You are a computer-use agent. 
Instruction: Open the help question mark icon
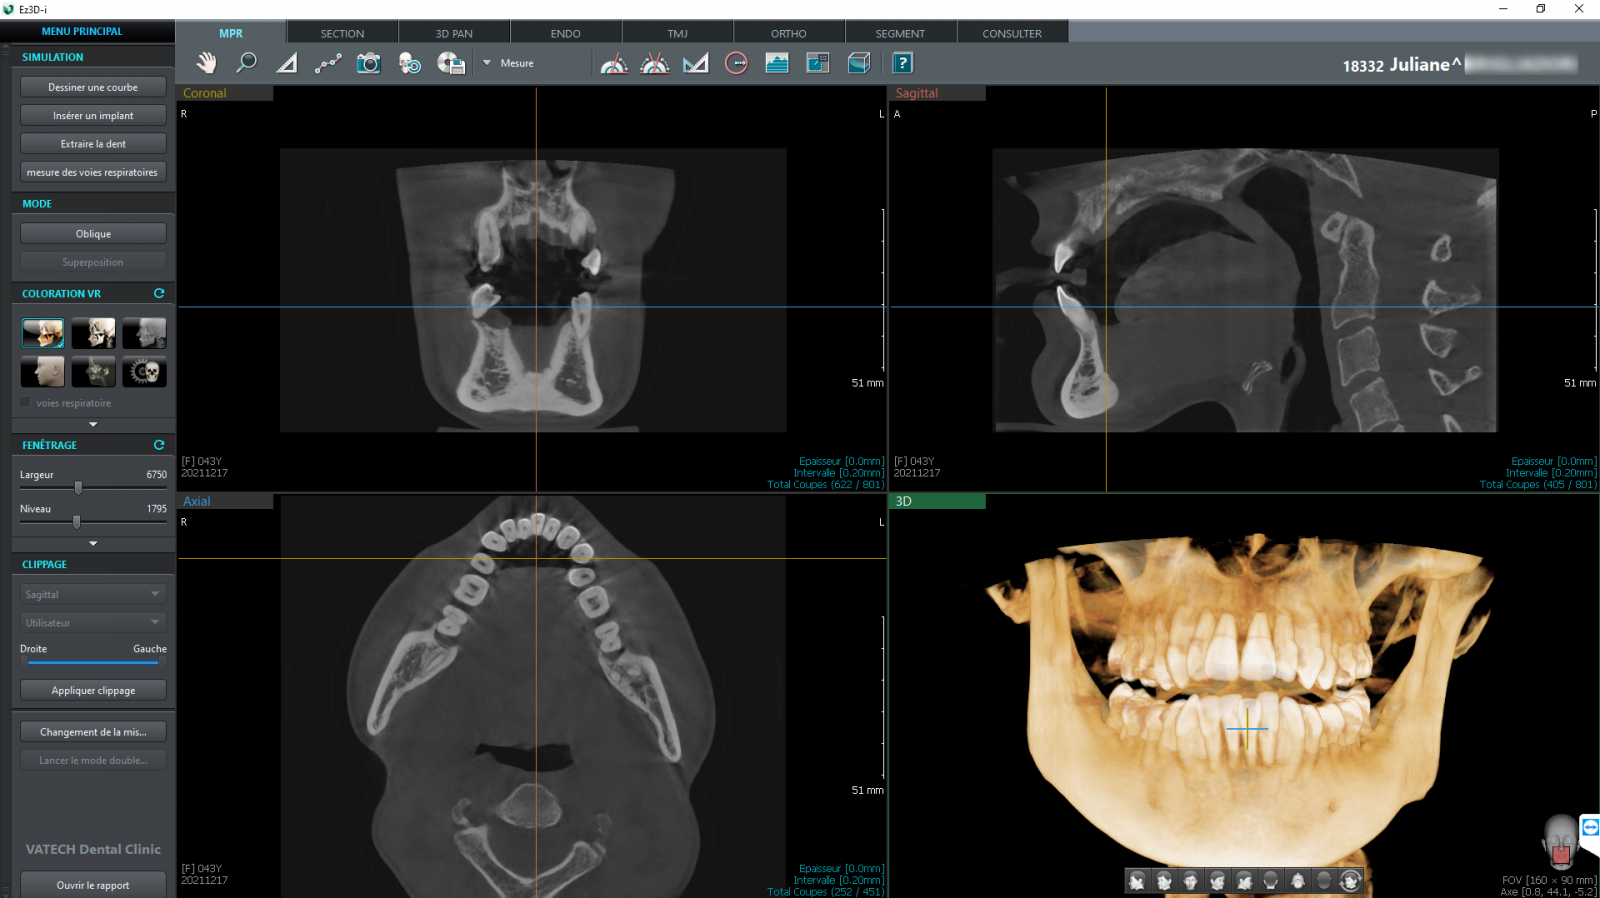pos(902,63)
